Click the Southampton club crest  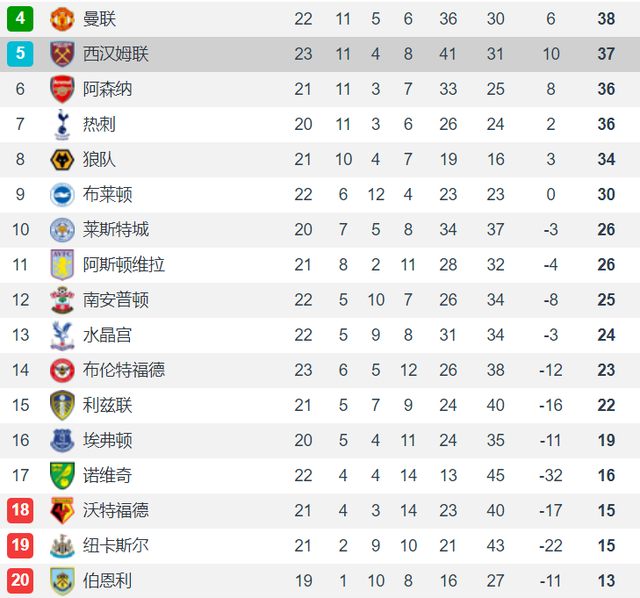coord(62,300)
